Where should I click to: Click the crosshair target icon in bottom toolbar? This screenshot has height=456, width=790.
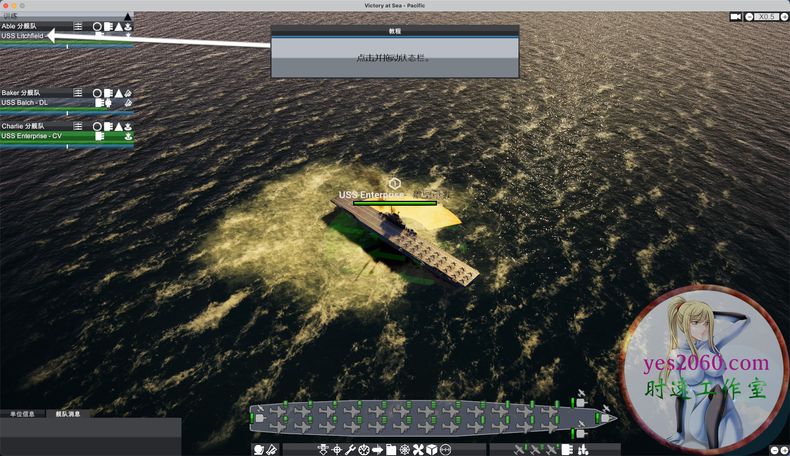click(336, 449)
